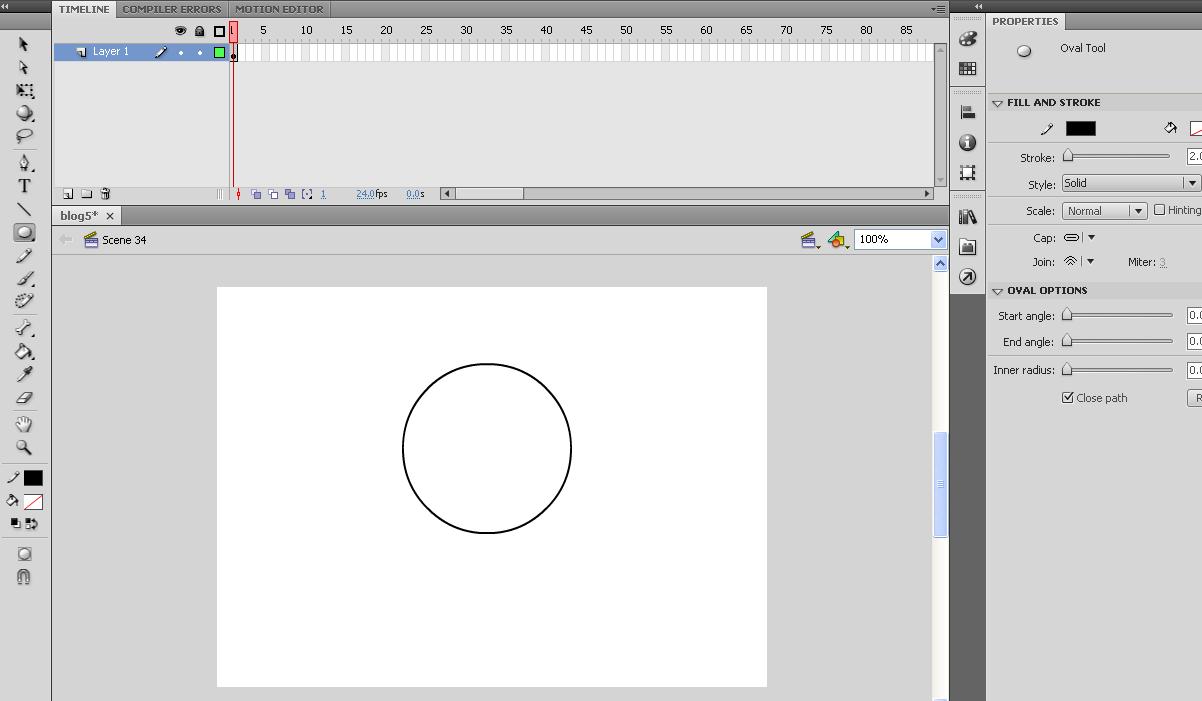Viewport: 1202px width, 701px height.
Task: Open the Project panel arrow icon
Action: (967, 277)
